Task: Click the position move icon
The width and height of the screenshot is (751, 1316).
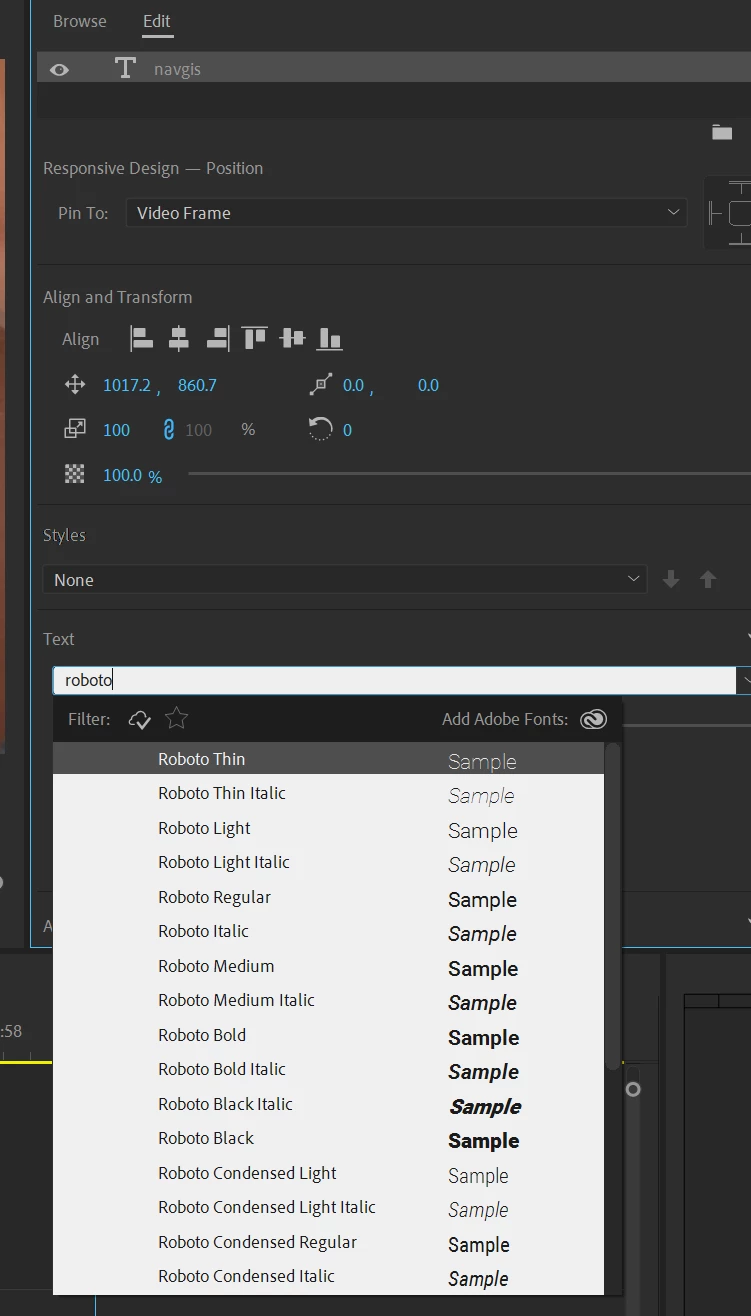Action: click(x=75, y=385)
